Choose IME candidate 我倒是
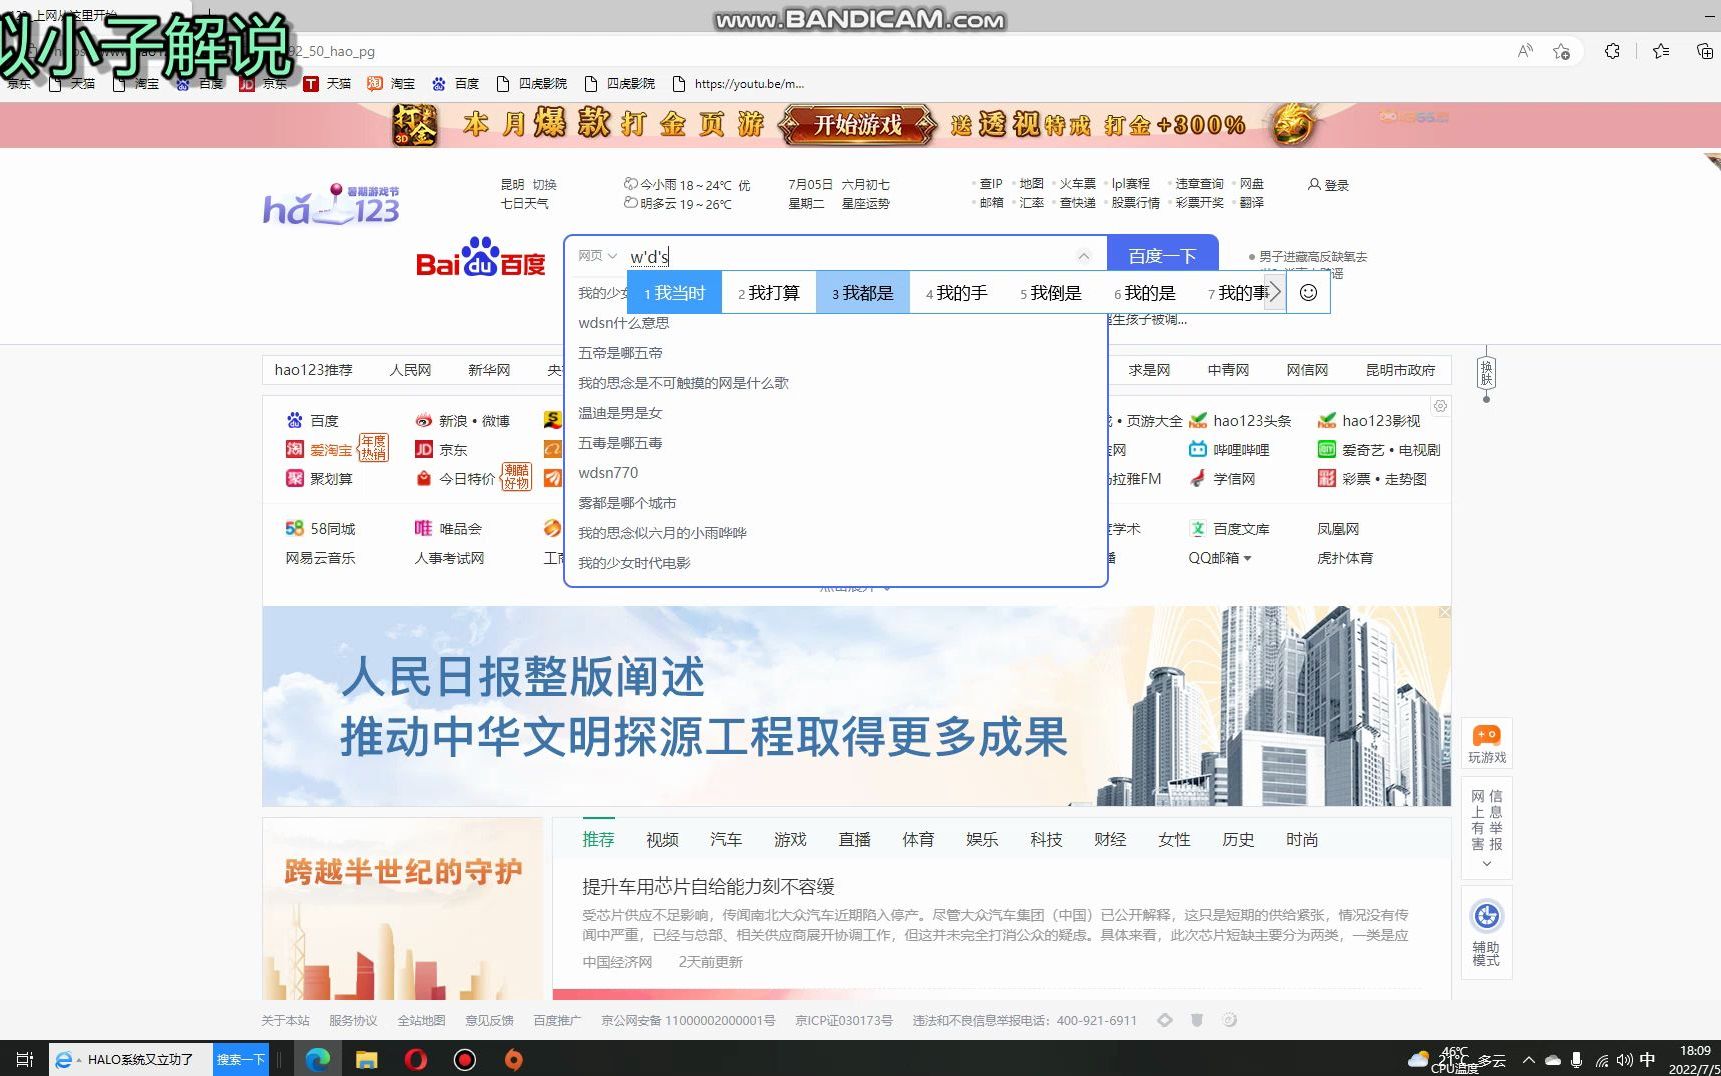This screenshot has height=1076, width=1721. [x=1051, y=293]
